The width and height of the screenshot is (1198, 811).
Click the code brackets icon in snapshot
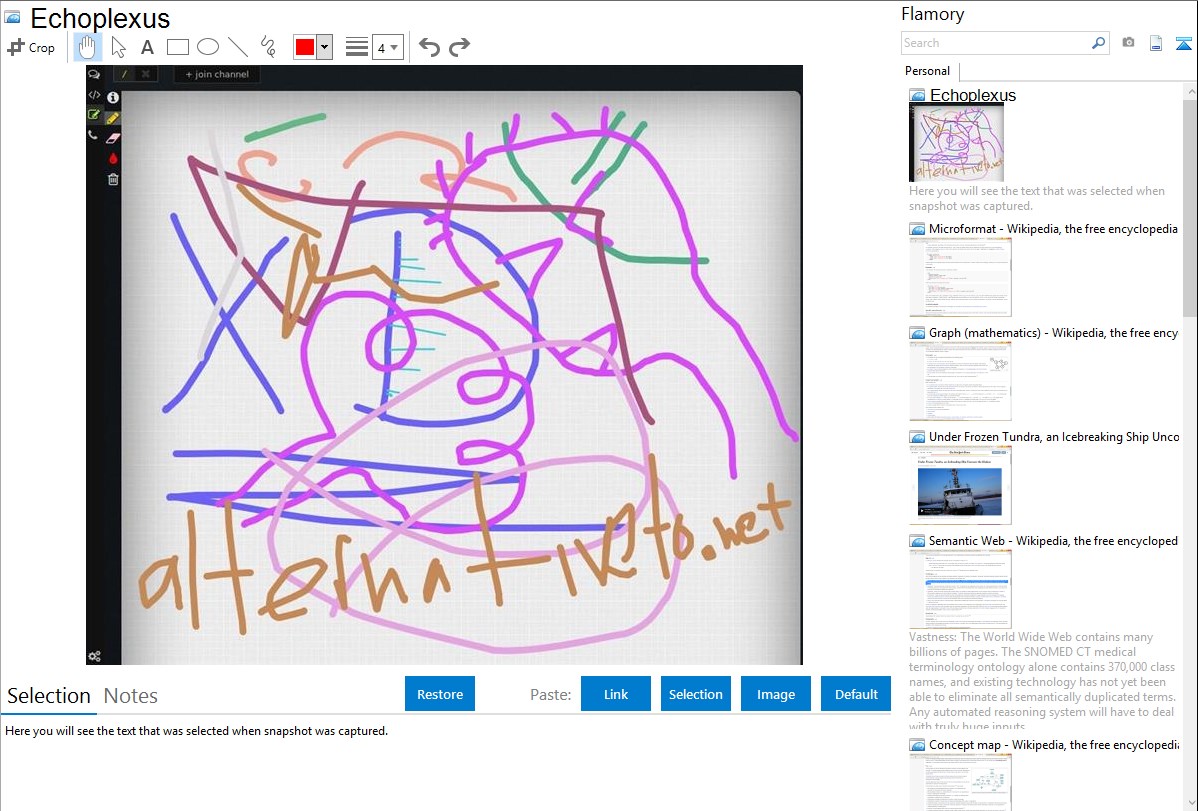[94, 95]
